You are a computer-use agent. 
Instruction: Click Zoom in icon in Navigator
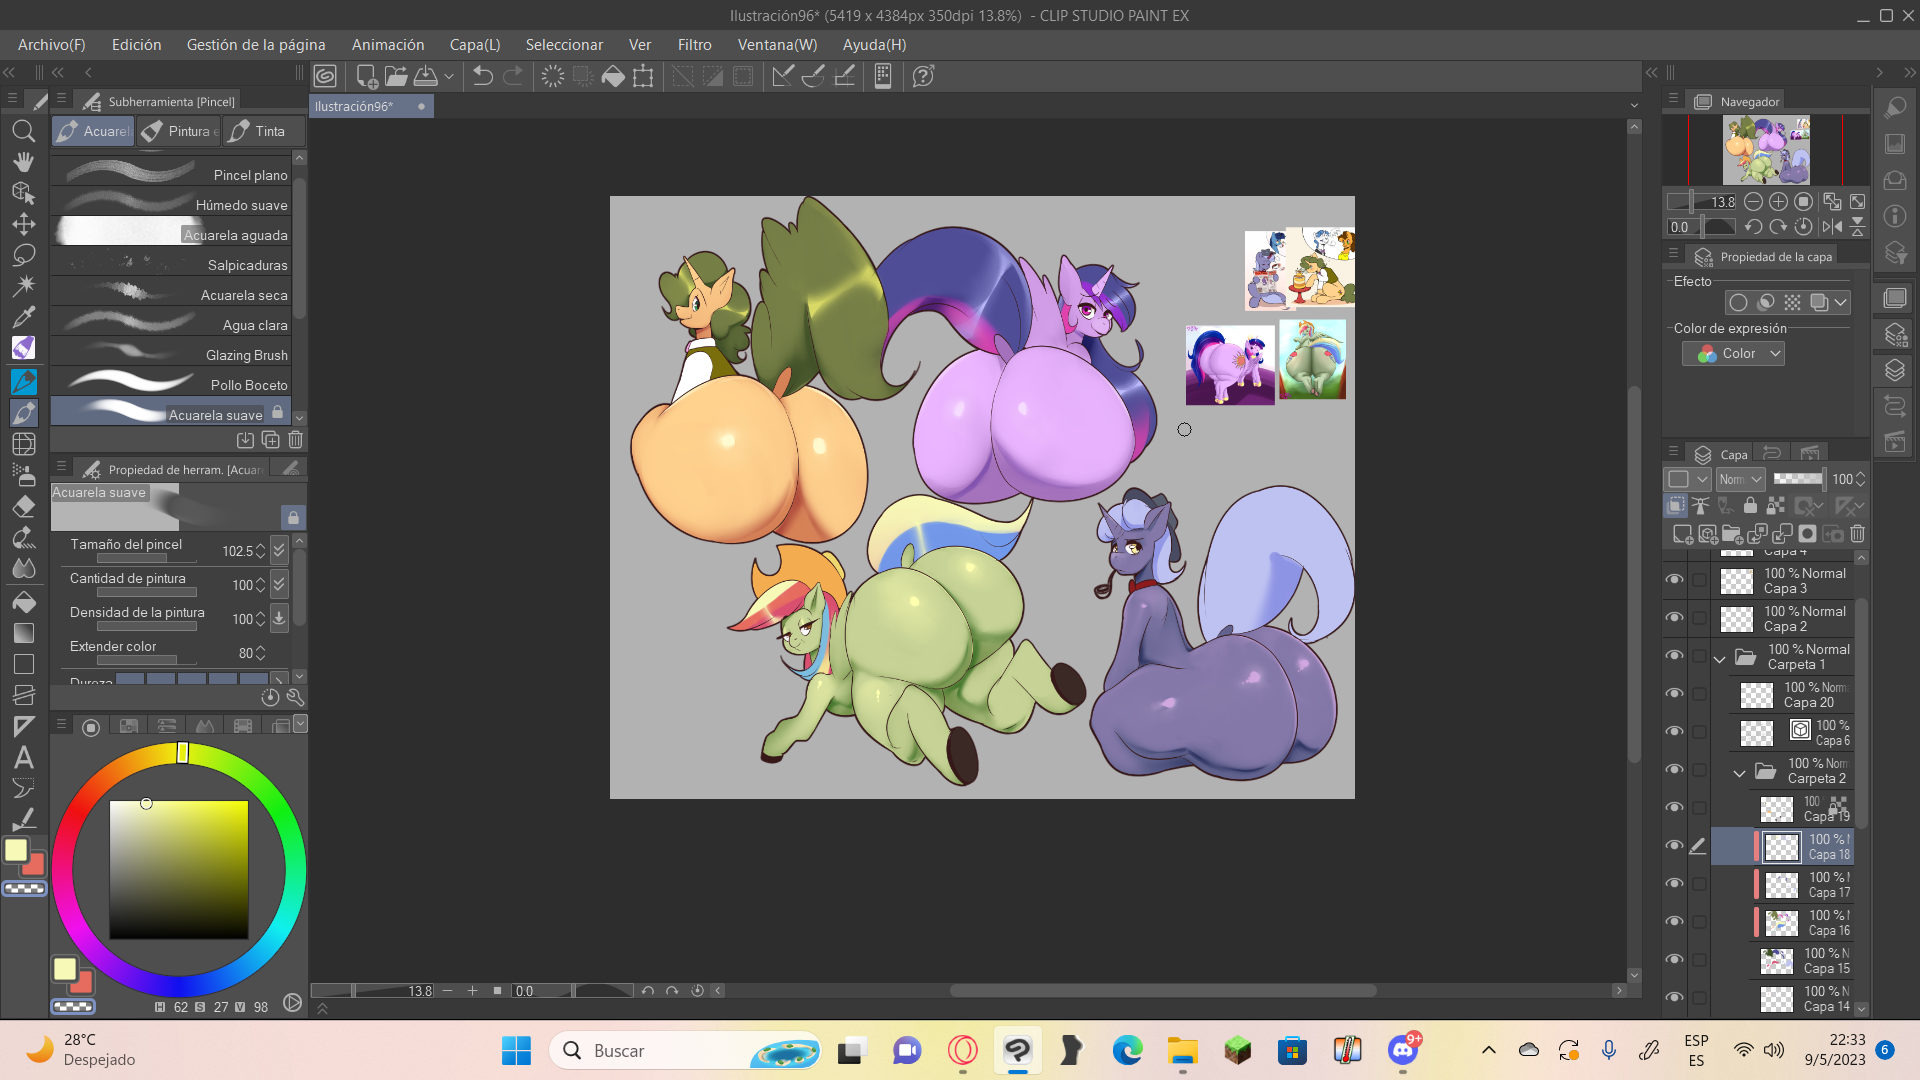pos(1778,202)
